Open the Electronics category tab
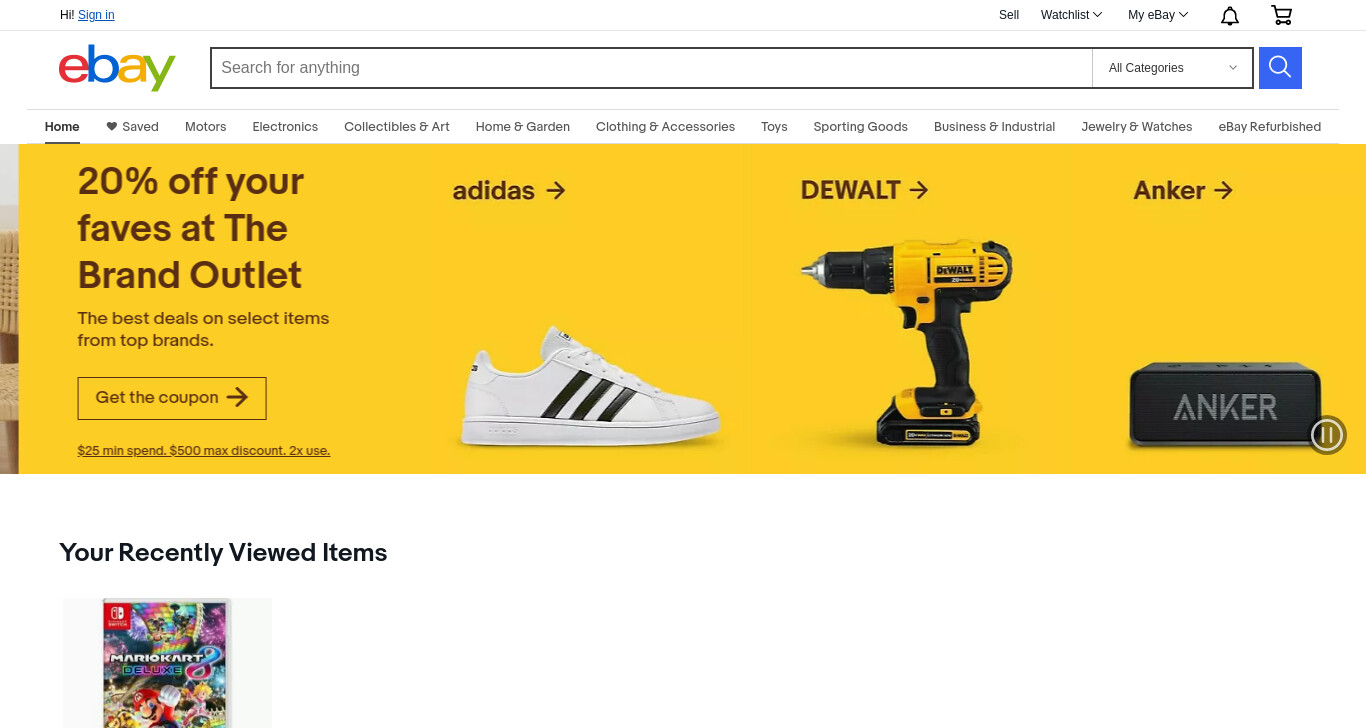 pos(285,127)
